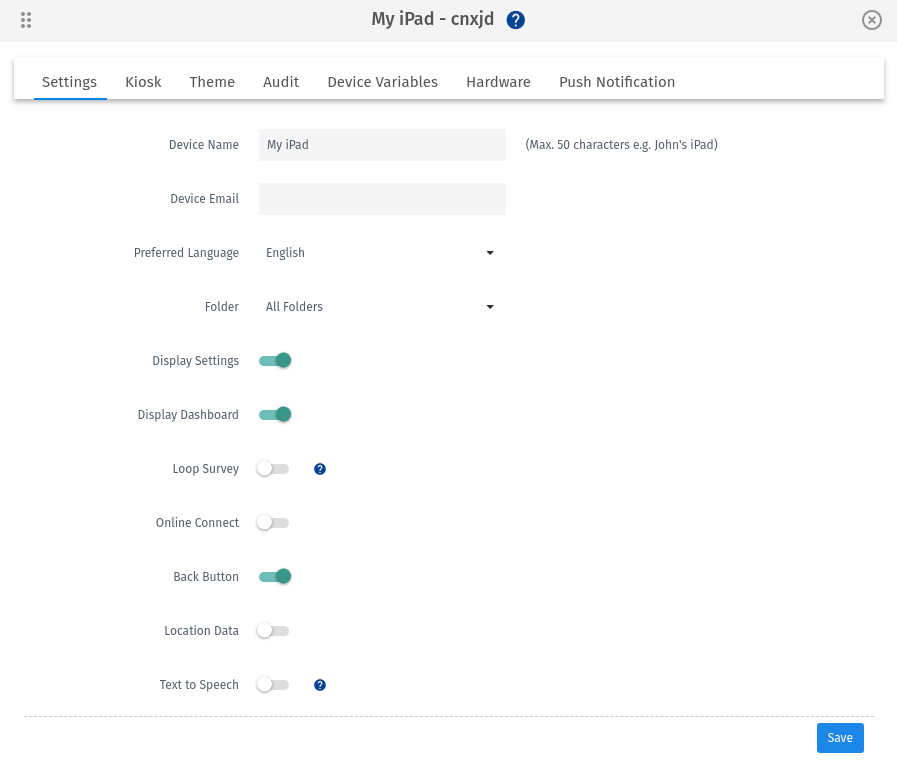Click inside the Device Name field
The height and width of the screenshot is (762, 897).
382,144
